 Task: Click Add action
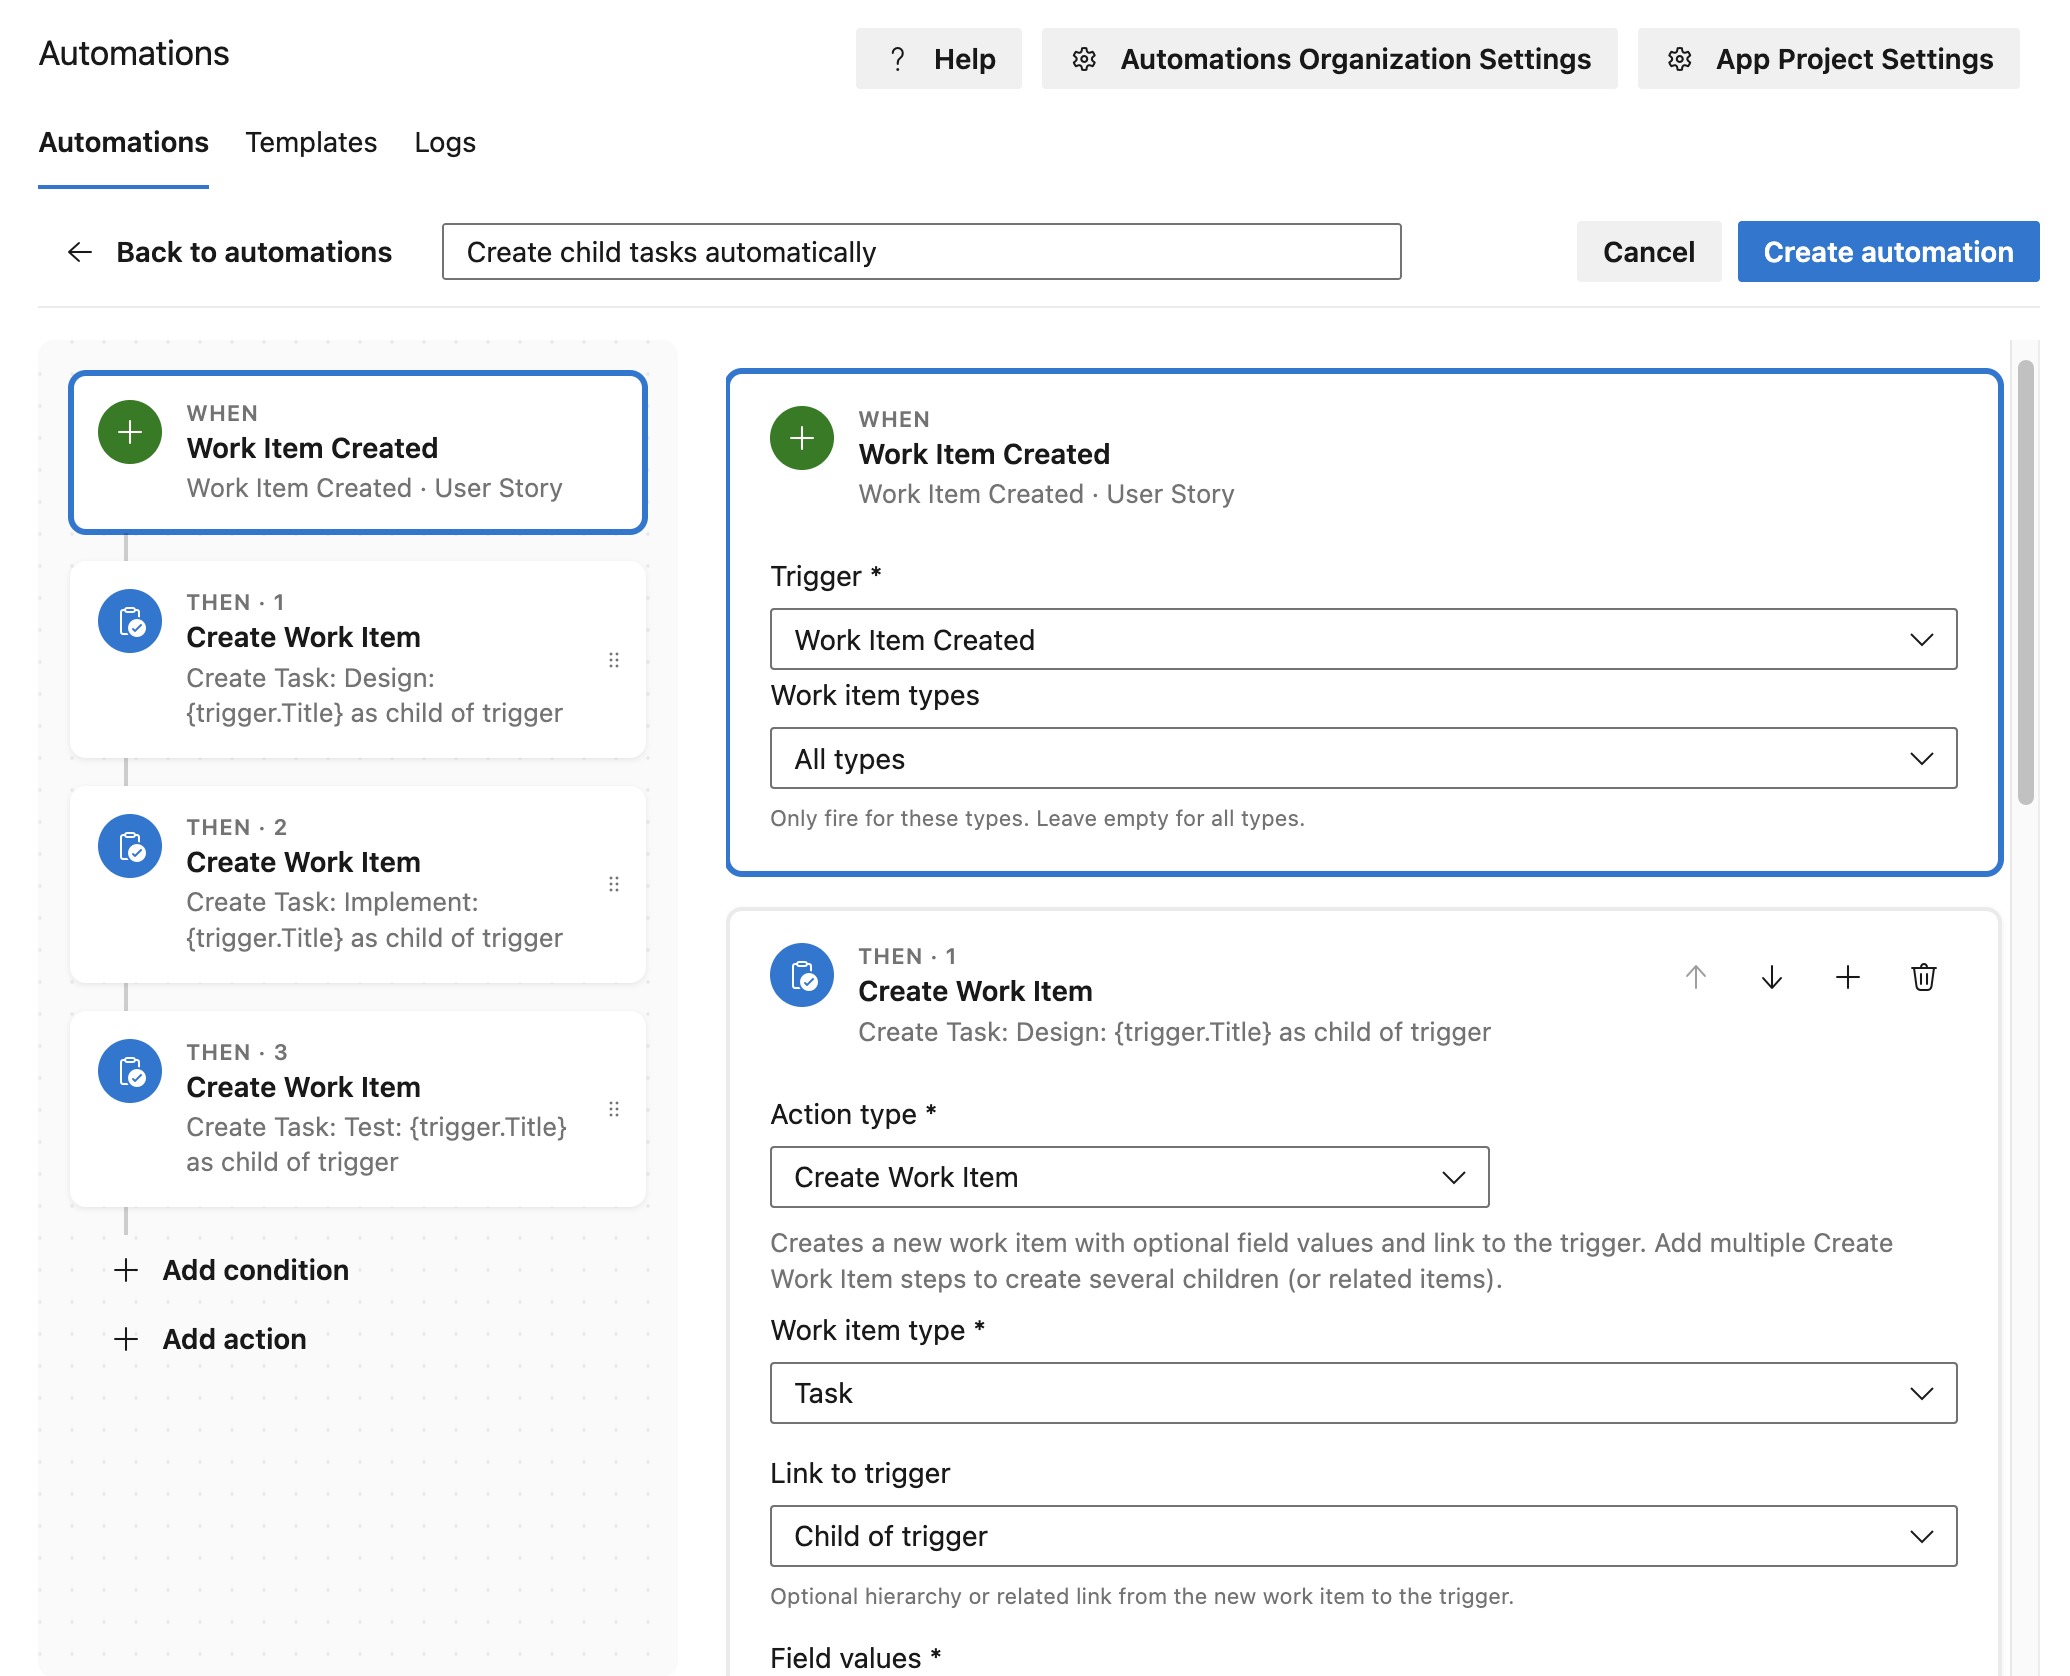point(210,1339)
